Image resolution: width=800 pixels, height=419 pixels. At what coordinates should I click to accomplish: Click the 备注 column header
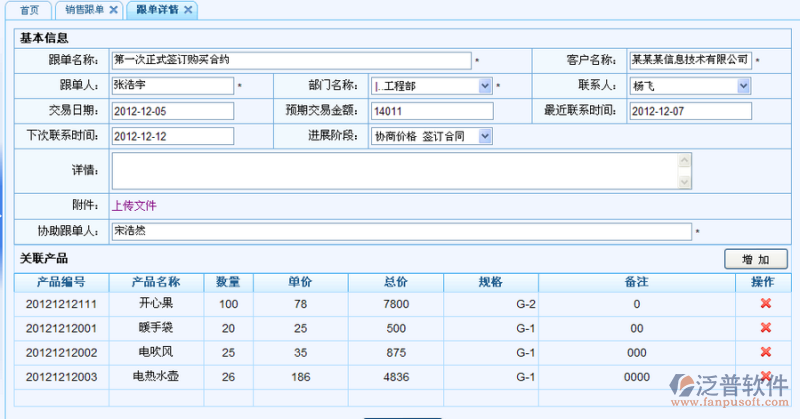click(x=637, y=282)
